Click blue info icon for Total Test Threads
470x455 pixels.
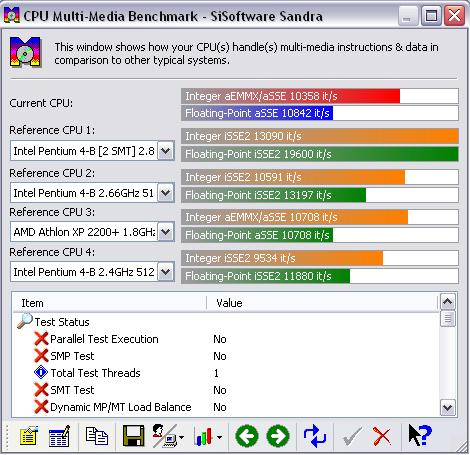click(41, 373)
